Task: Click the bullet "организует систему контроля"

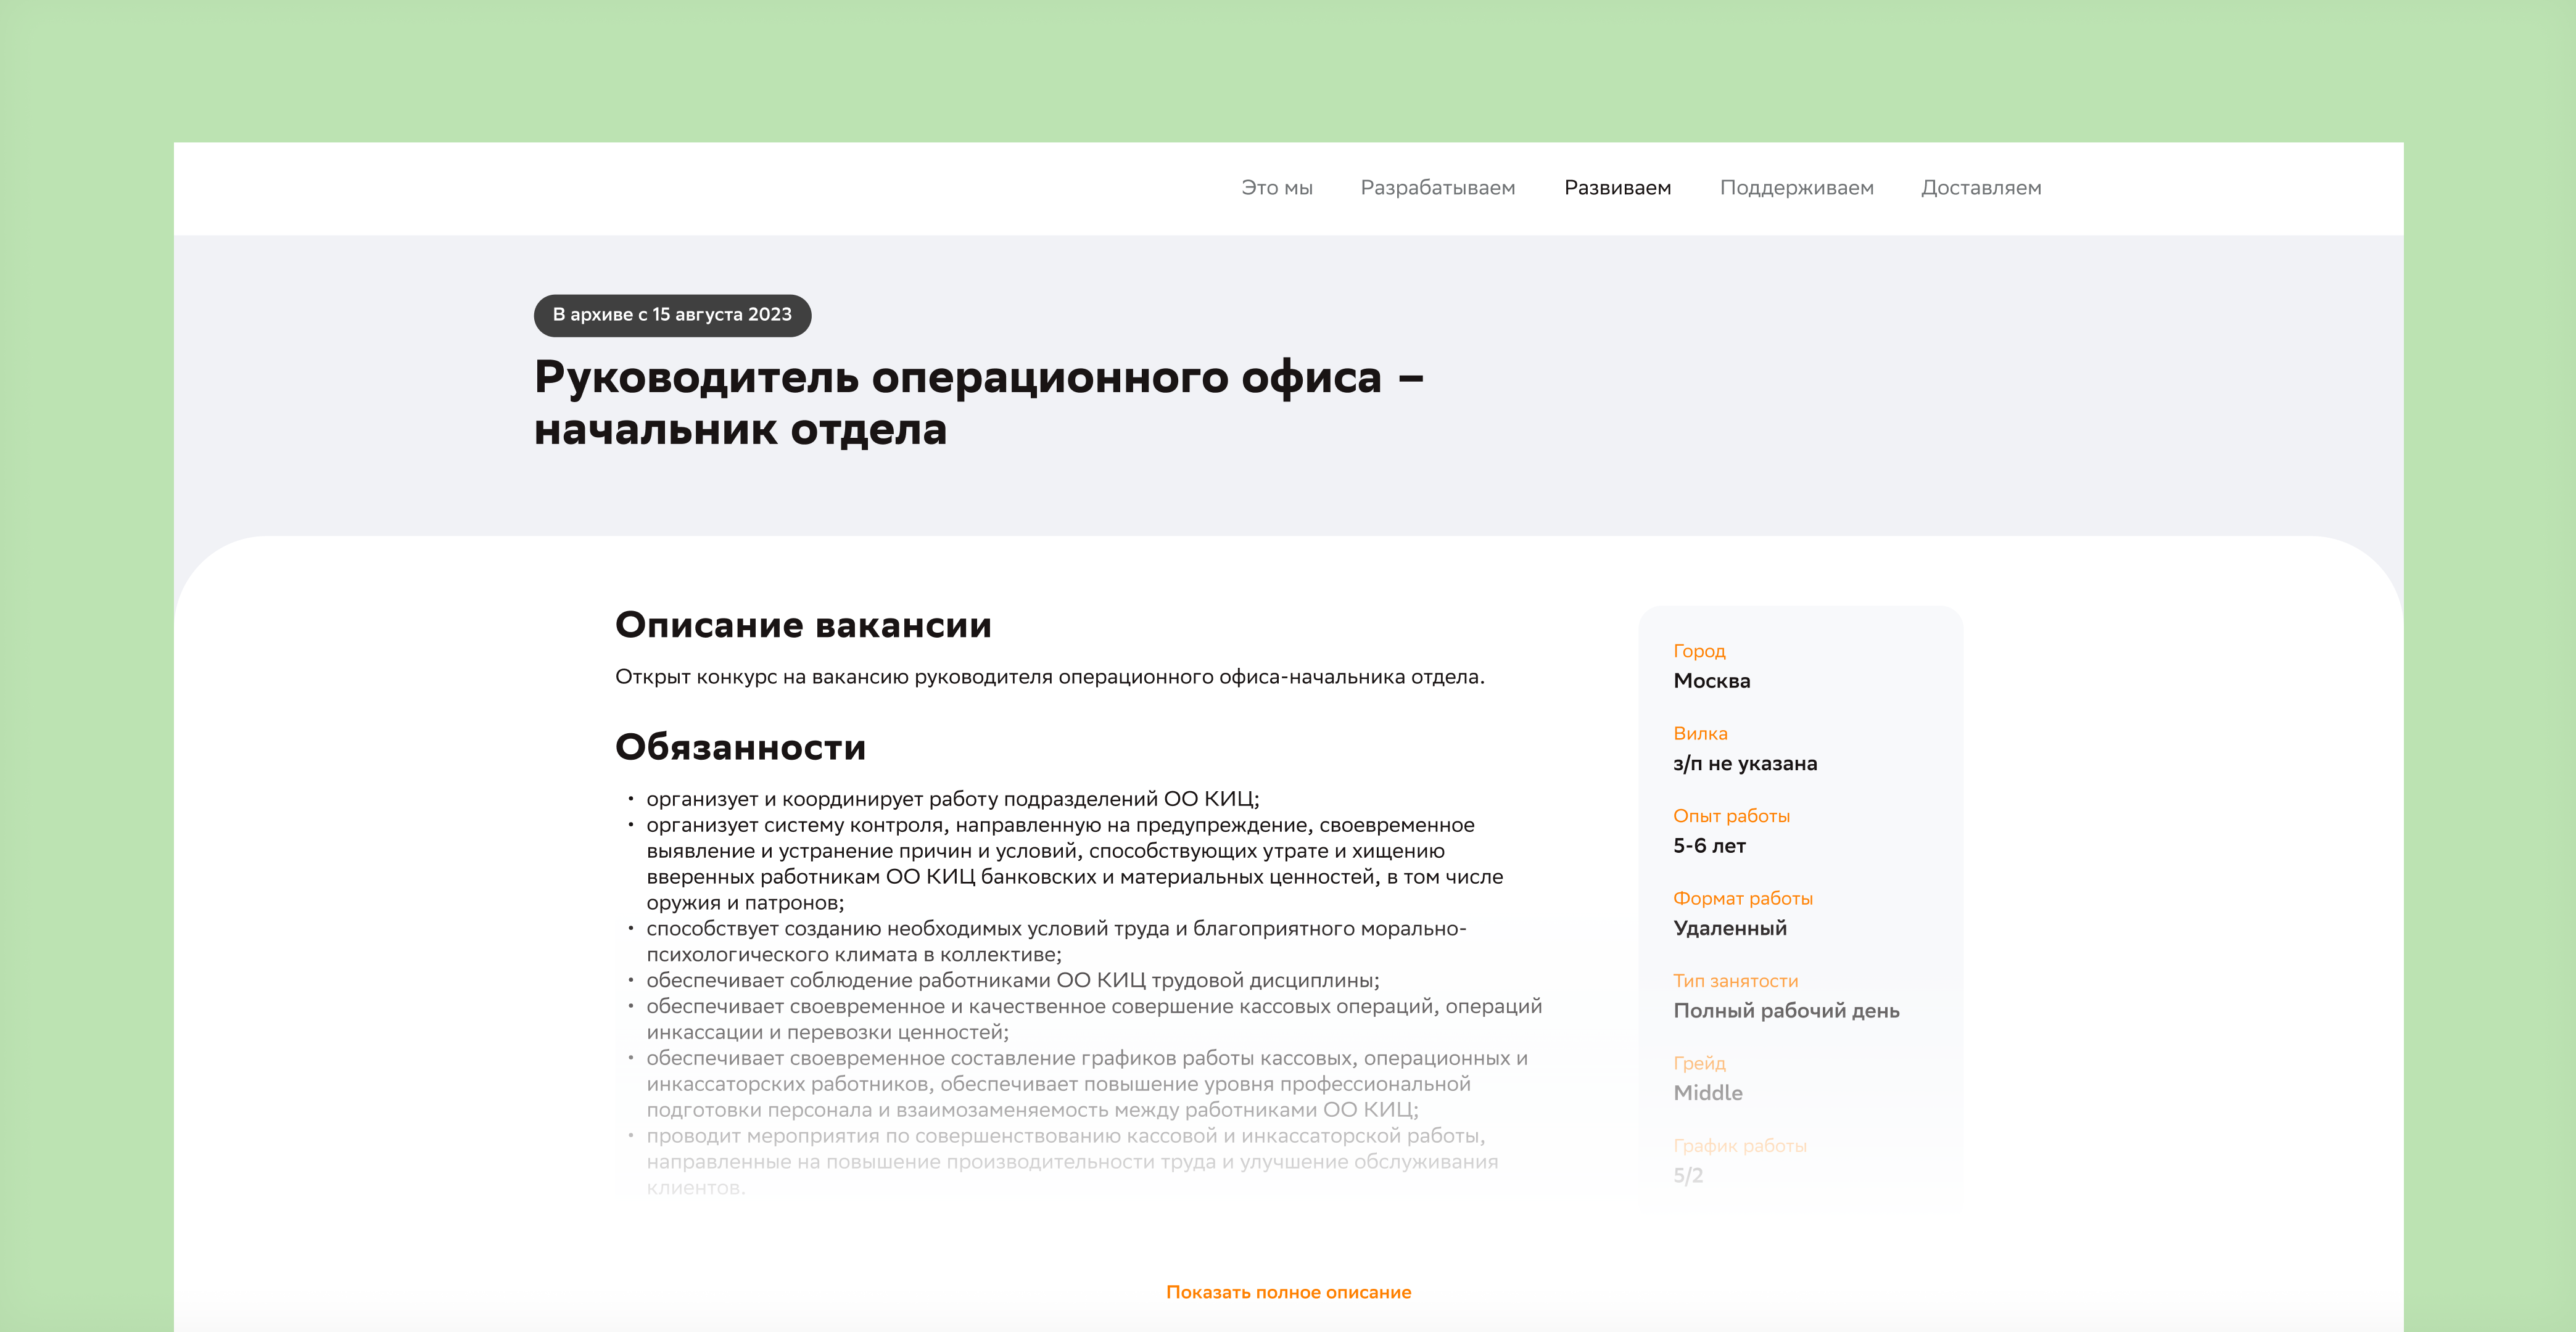Action: coord(1075,864)
